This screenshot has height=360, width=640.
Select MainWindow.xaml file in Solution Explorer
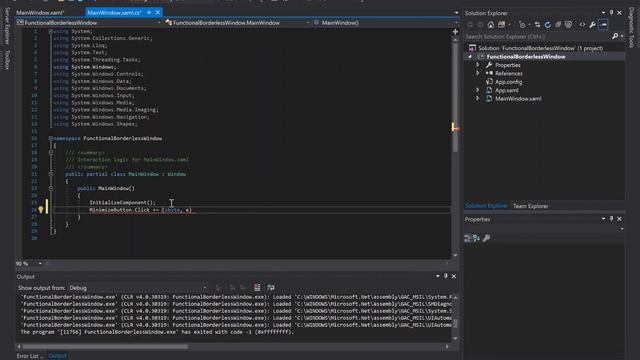coord(518,98)
